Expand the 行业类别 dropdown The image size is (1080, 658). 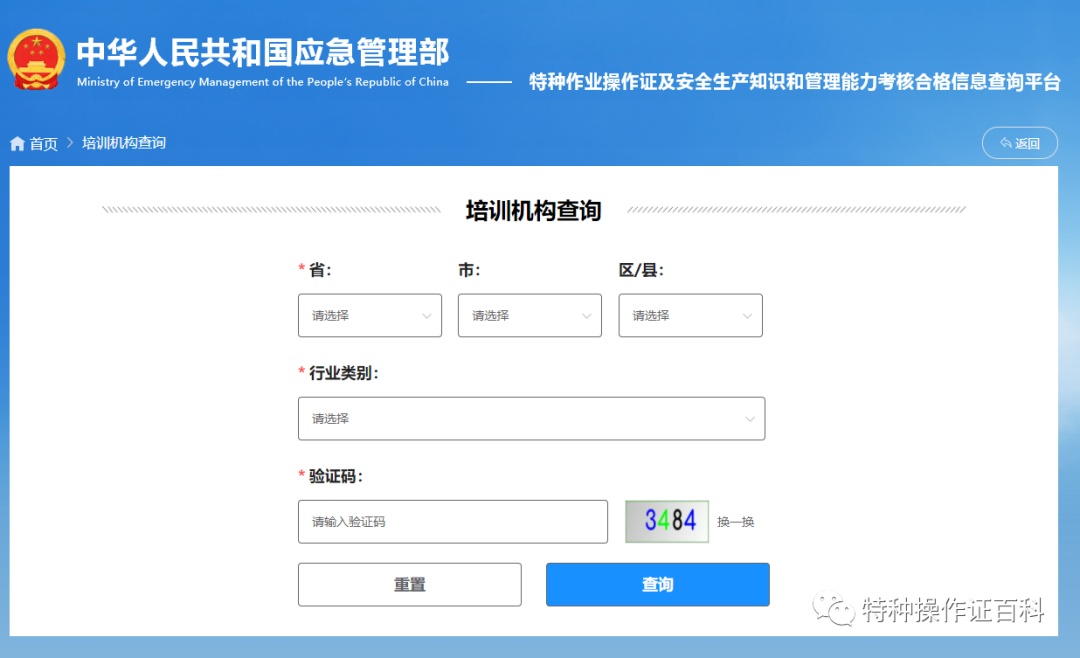[x=532, y=418]
